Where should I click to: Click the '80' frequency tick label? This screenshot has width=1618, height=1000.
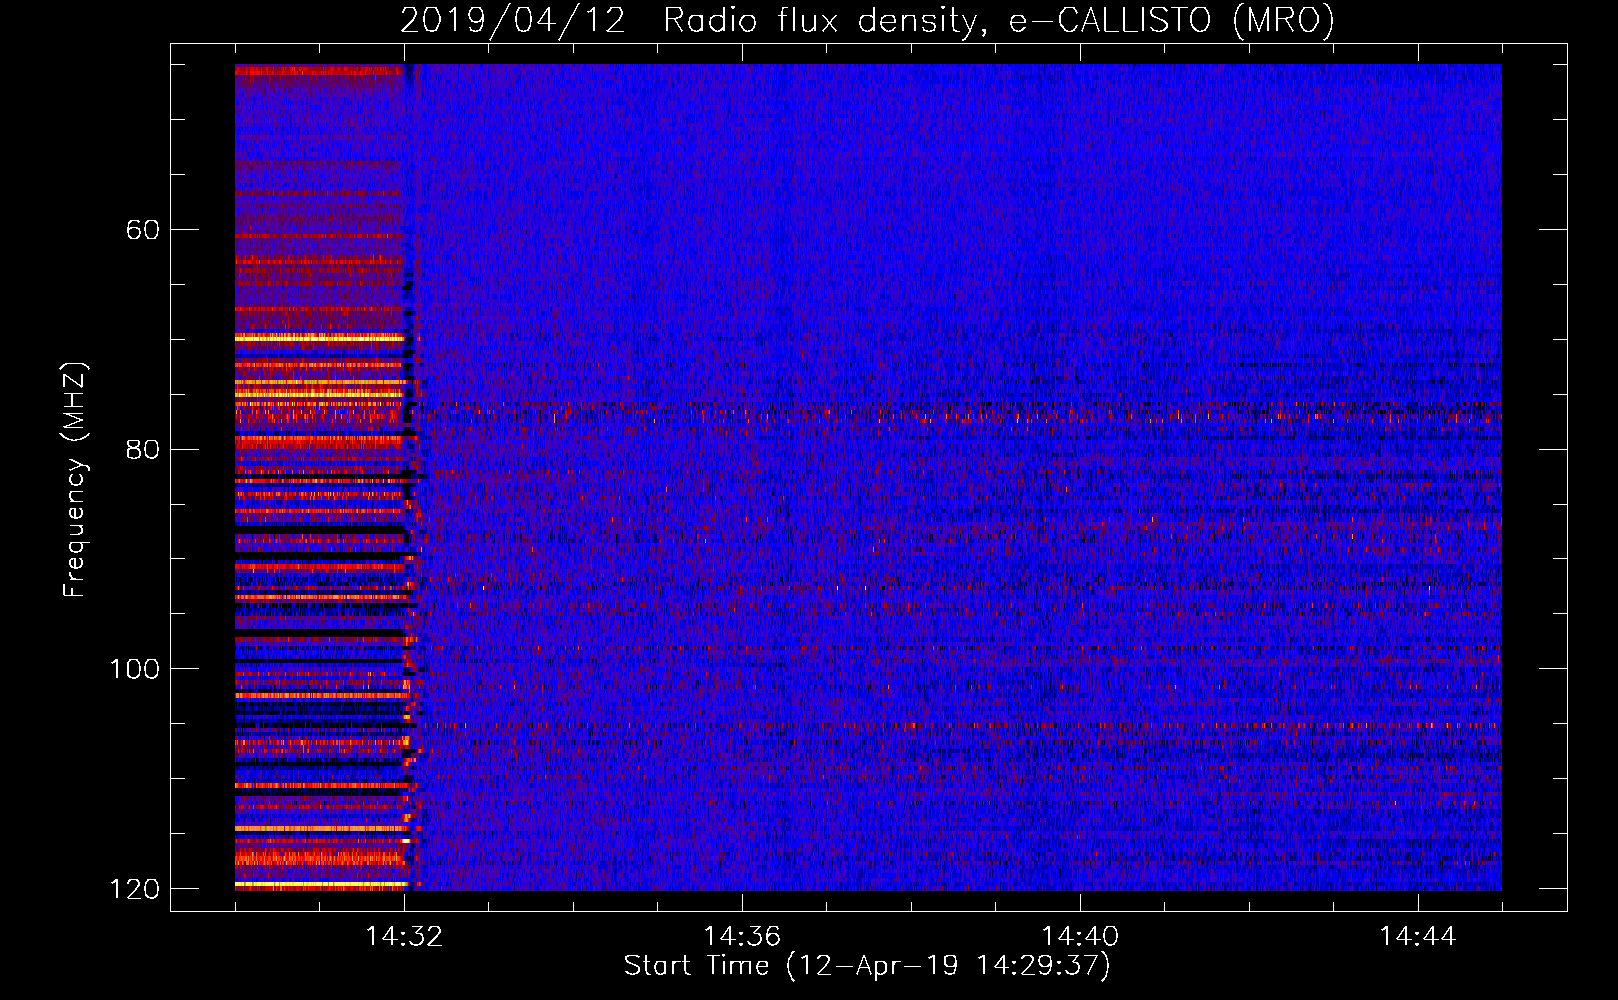pyautogui.click(x=143, y=449)
